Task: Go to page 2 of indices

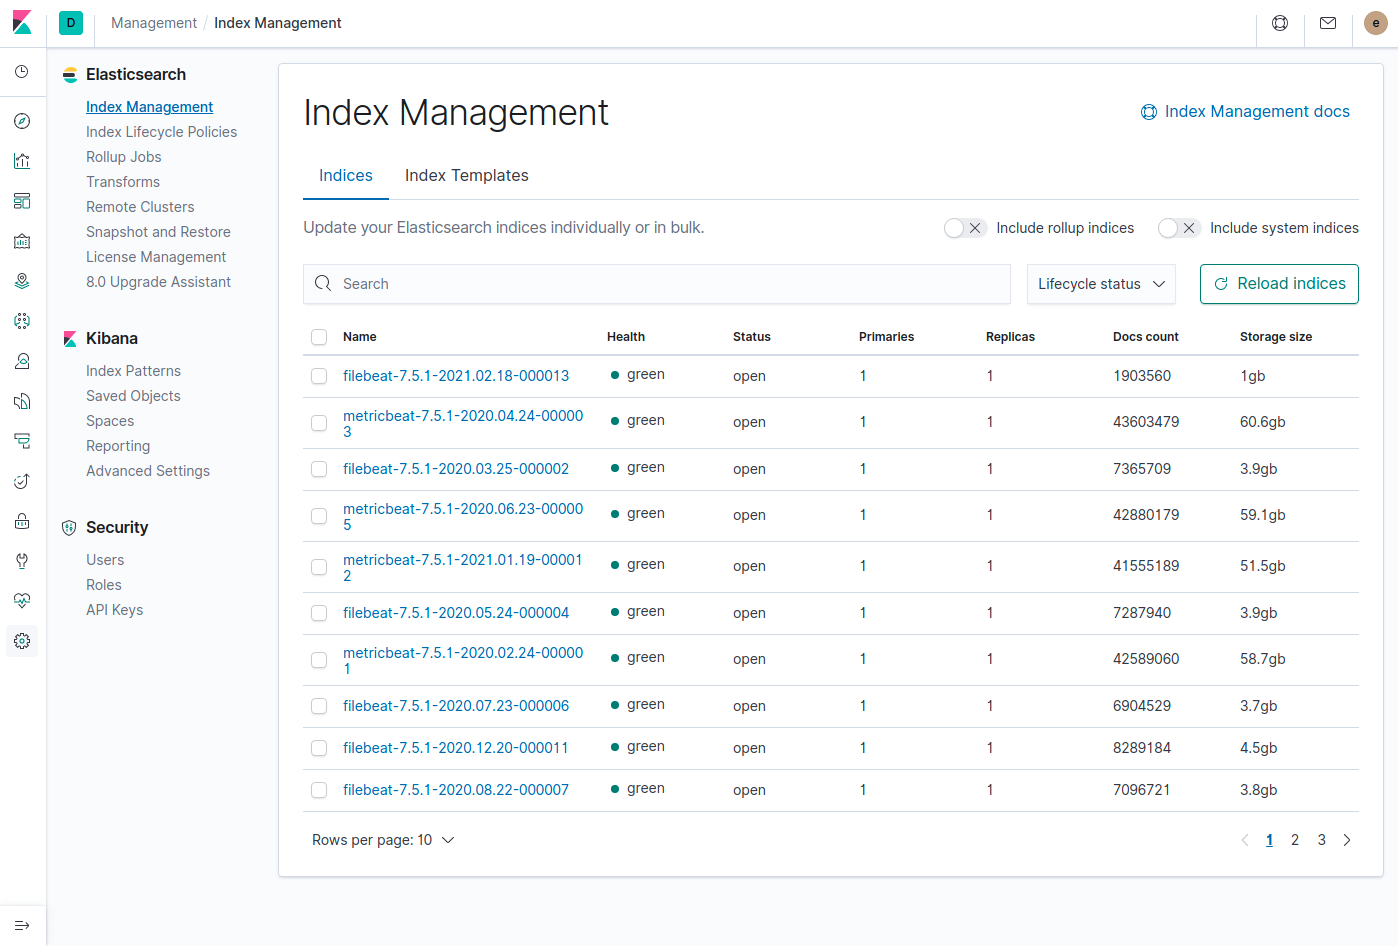Action: [1295, 840]
